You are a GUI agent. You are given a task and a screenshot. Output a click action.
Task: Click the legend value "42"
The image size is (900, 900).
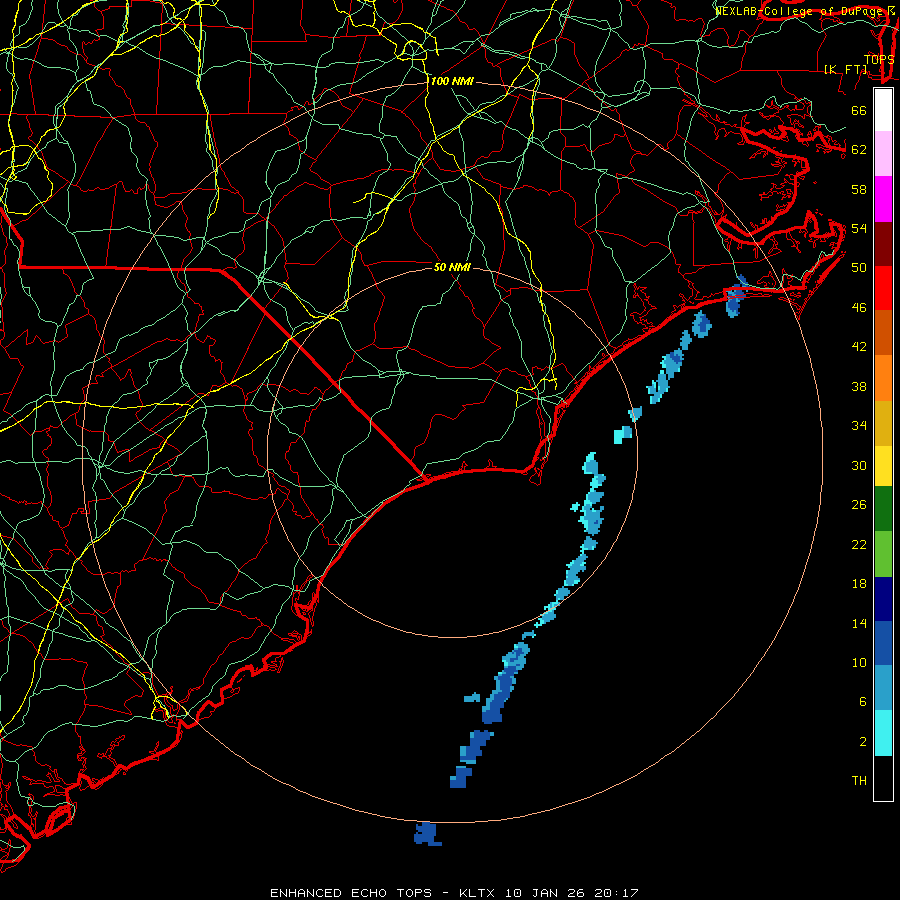pyautogui.click(x=859, y=347)
